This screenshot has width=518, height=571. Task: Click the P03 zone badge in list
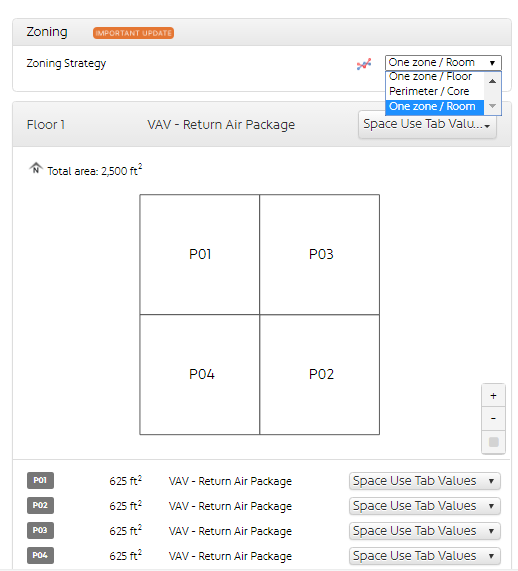pyautogui.click(x=40, y=530)
